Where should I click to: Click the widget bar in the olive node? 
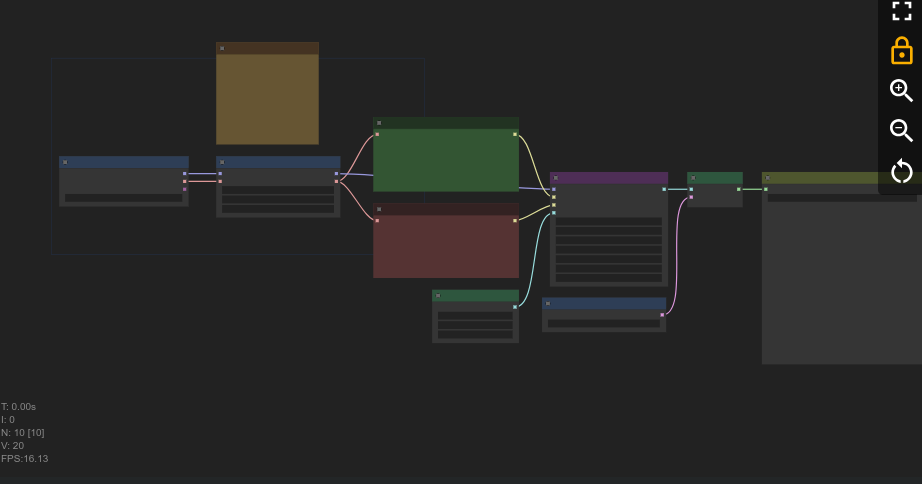[842, 198]
